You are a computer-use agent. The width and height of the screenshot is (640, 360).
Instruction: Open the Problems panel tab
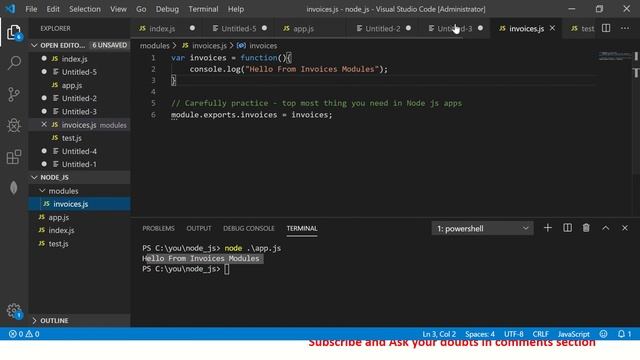pos(158,229)
